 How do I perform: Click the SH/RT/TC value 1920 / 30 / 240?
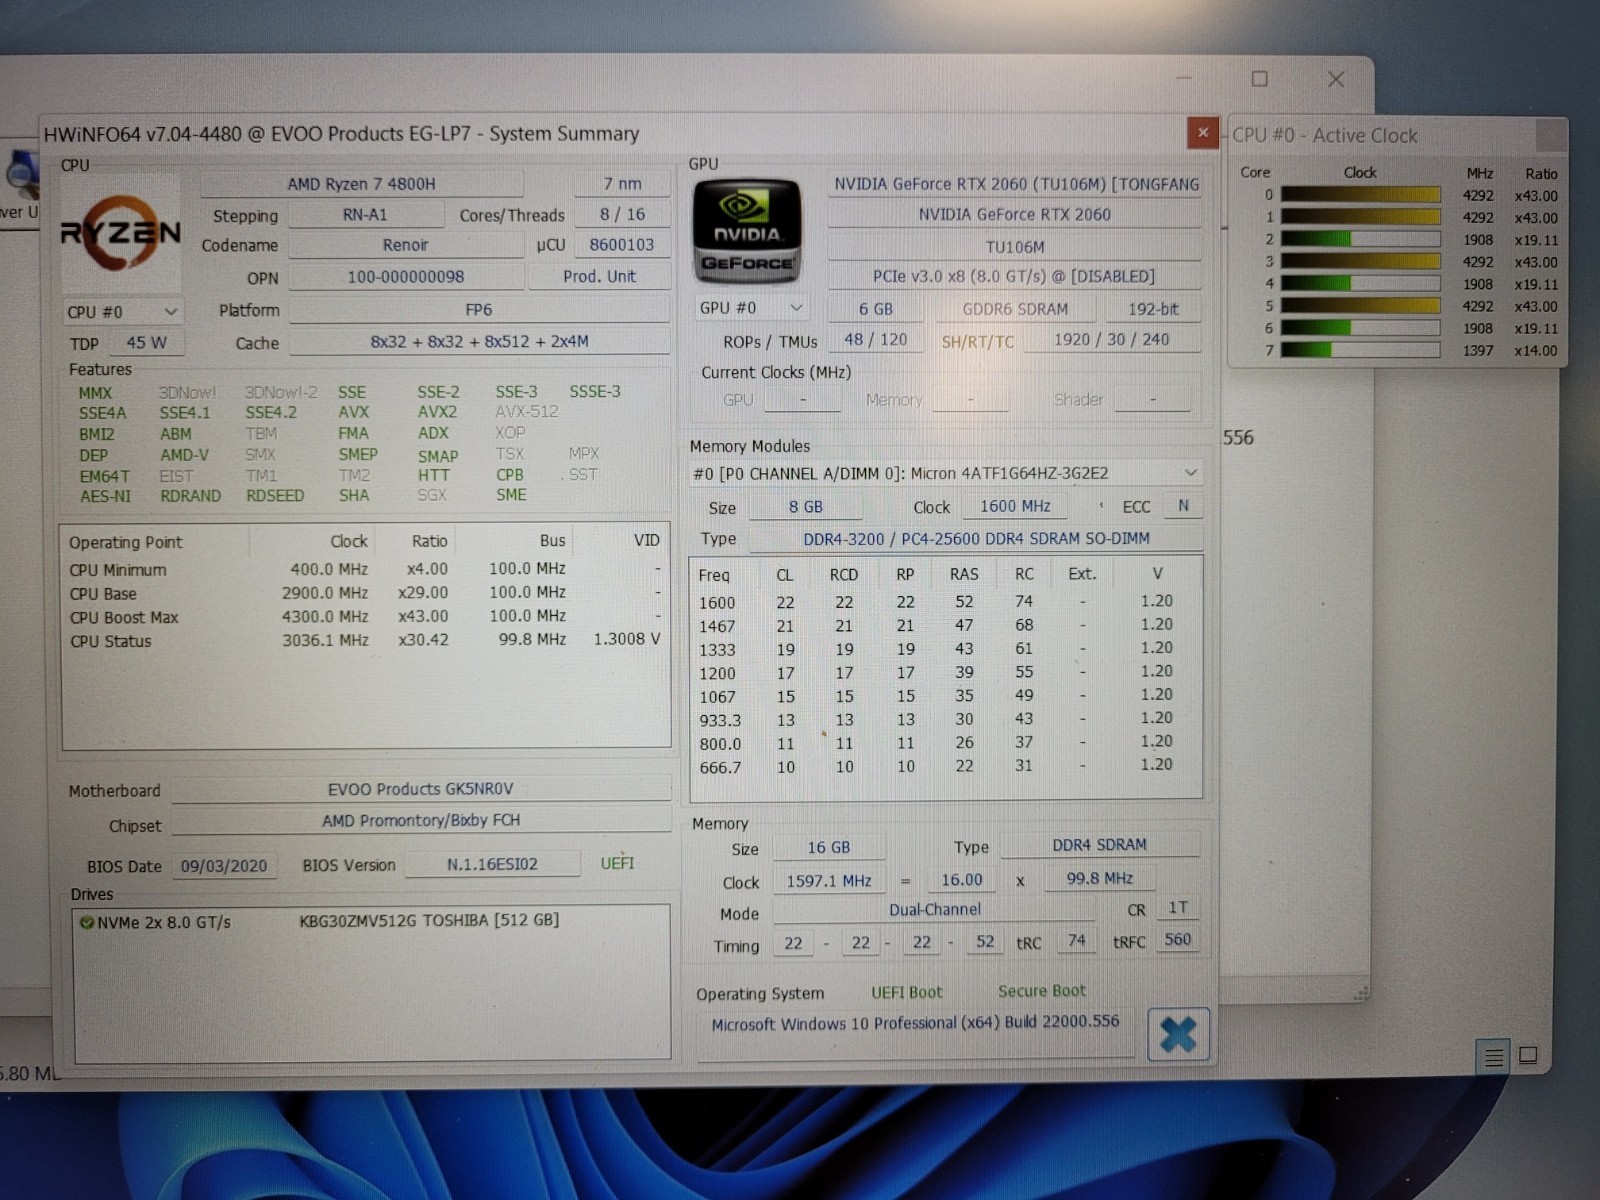point(1111,339)
